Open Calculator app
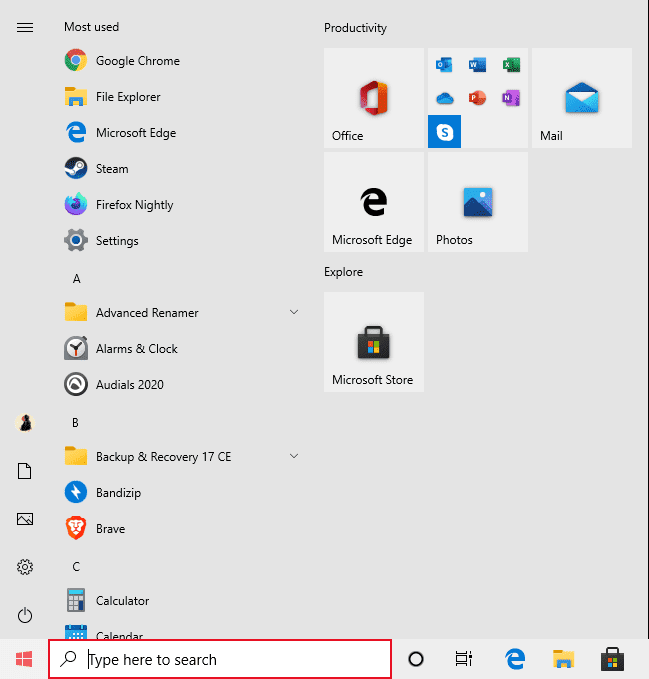This screenshot has height=679, width=649. [x=182, y=601]
